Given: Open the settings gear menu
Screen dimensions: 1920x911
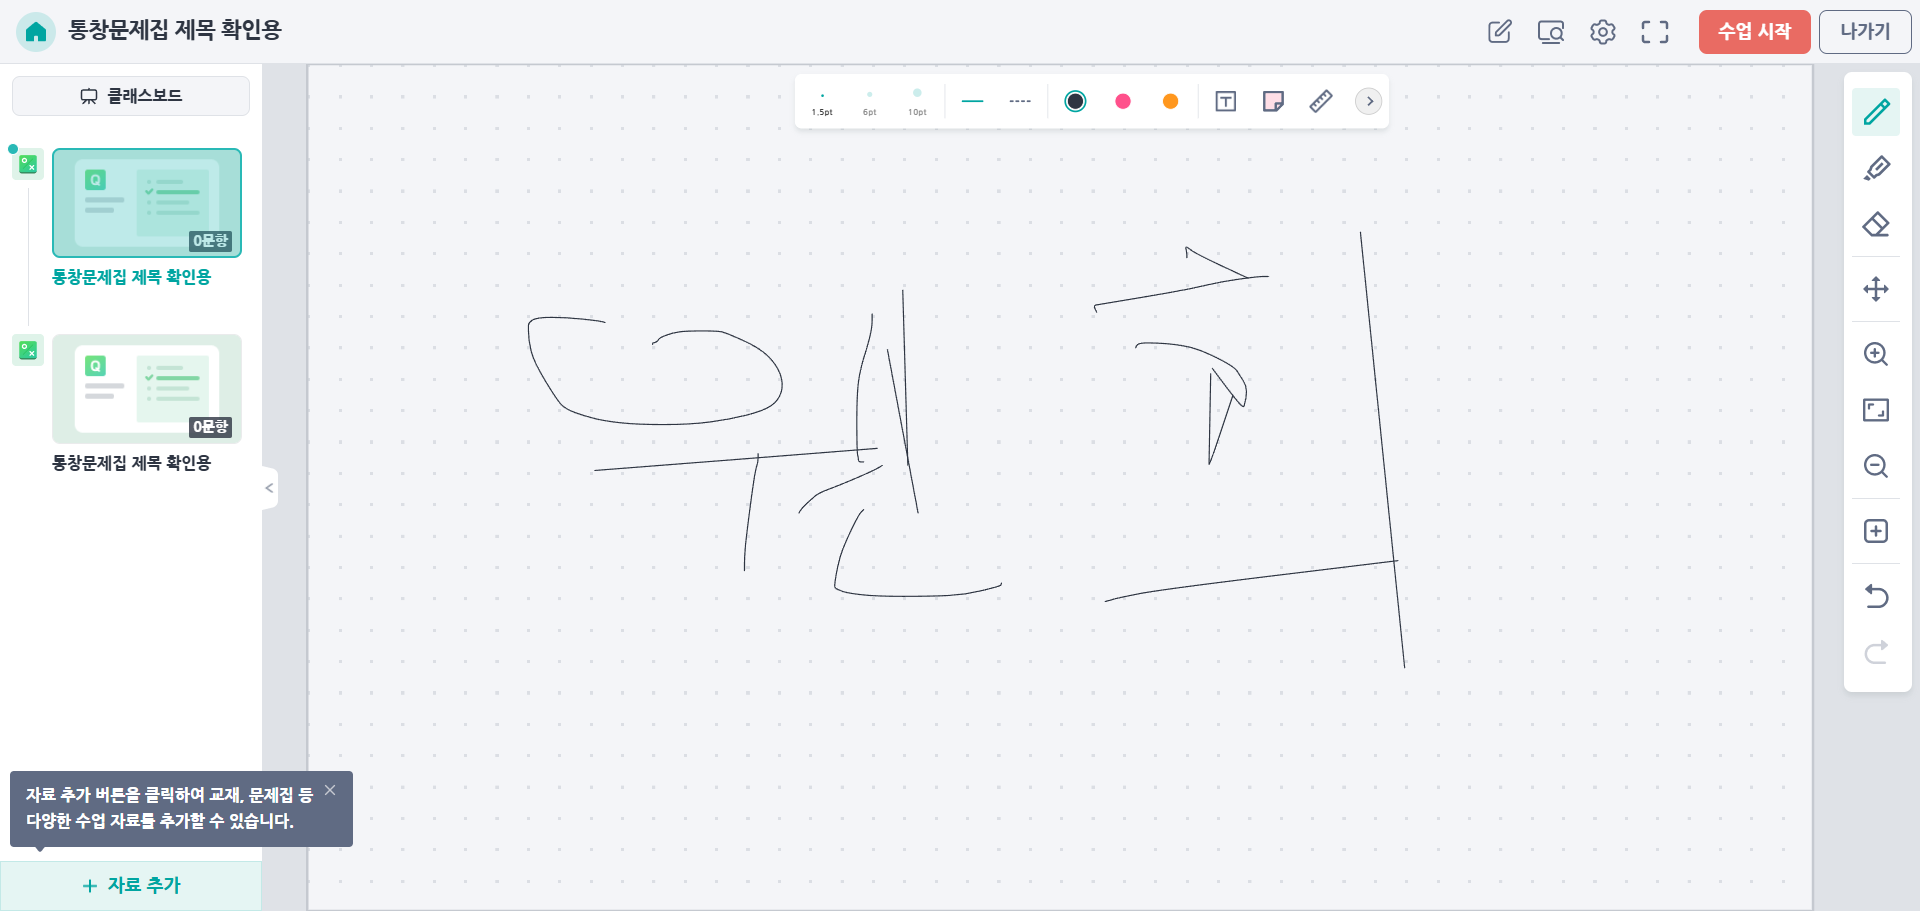Looking at the screenshot, I should (x=1603, y=32).
